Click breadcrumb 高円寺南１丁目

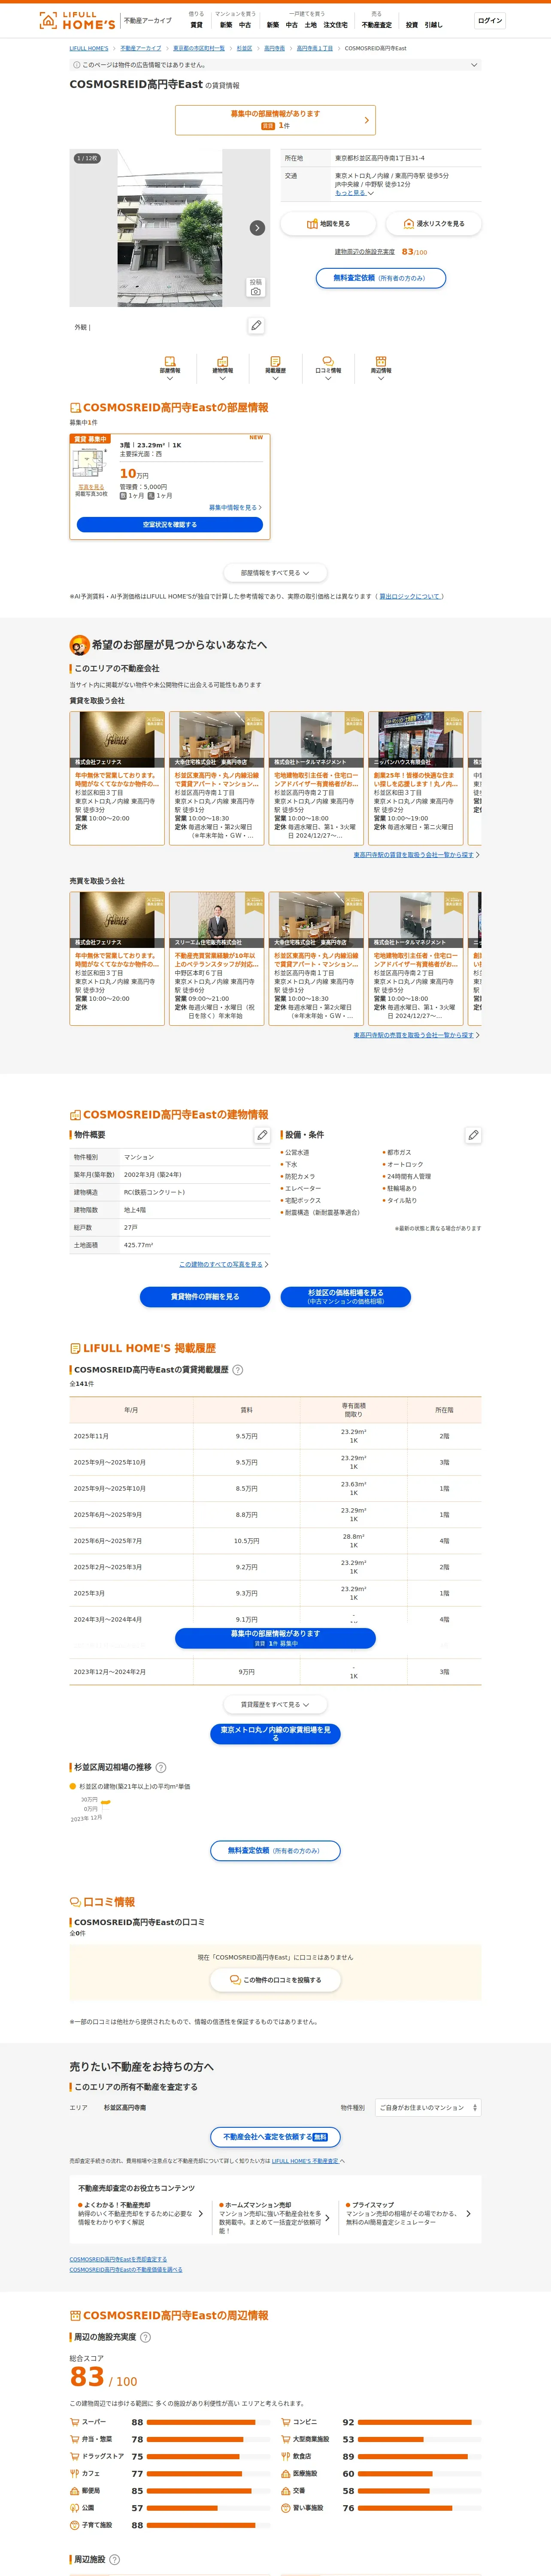click(315, 48)
